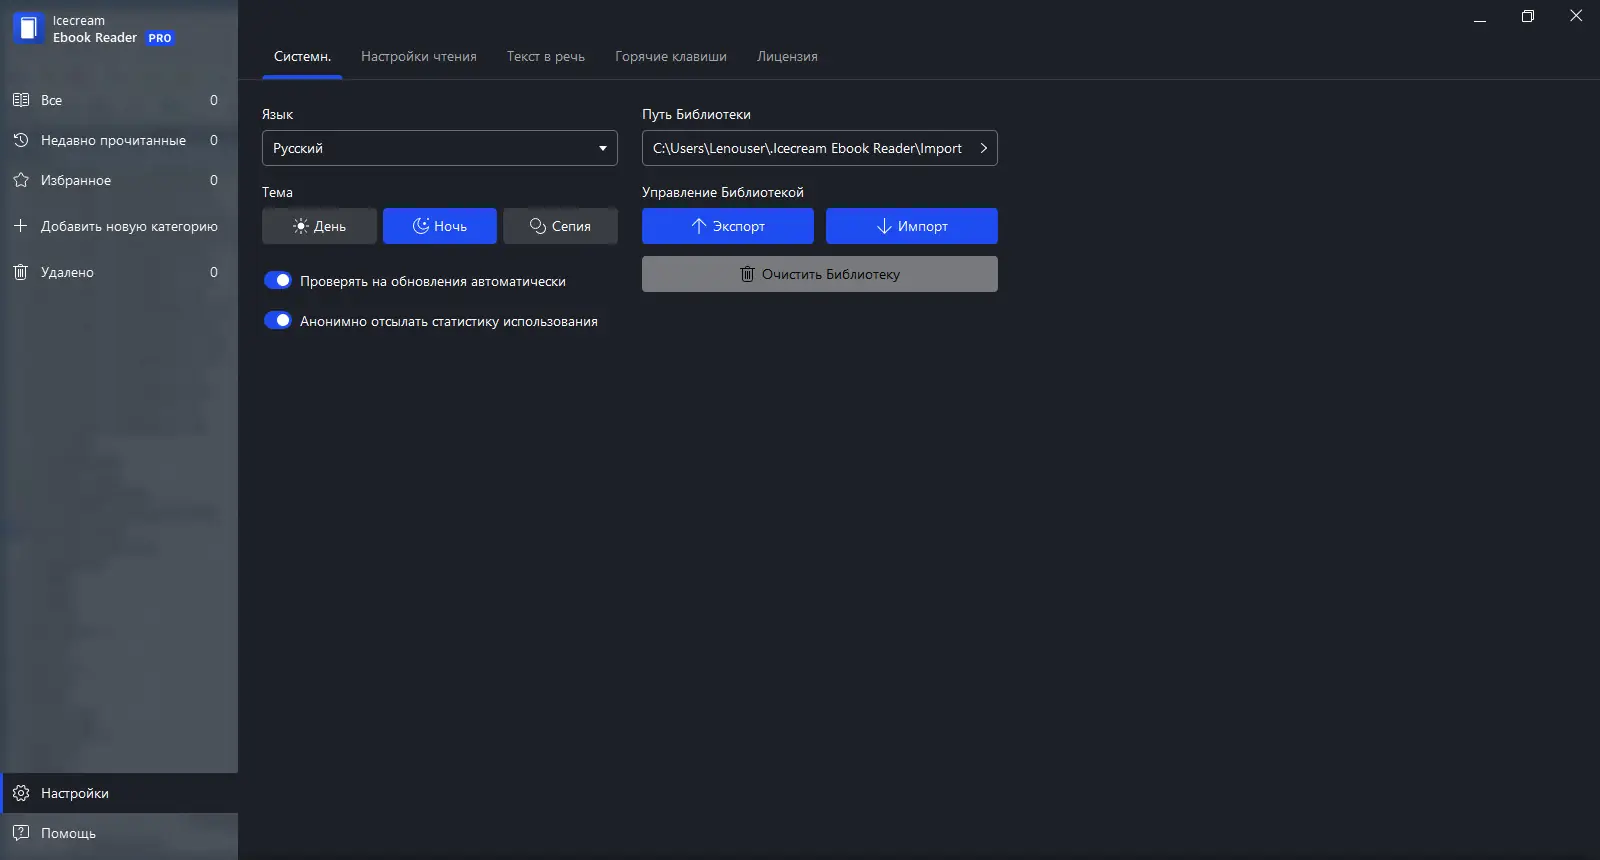Viewport: 1600px width, 860px height.
Task: Click the Icecream Ebook Reader logo icon
Action: click(28, 28)
